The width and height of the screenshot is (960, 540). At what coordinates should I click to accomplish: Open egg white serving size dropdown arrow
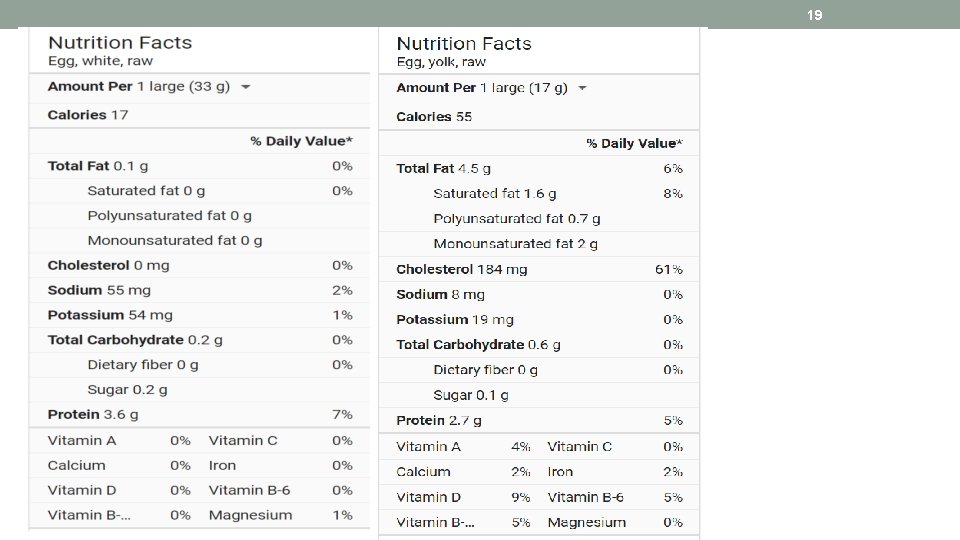pyautogui.click(x=245, y=87)
